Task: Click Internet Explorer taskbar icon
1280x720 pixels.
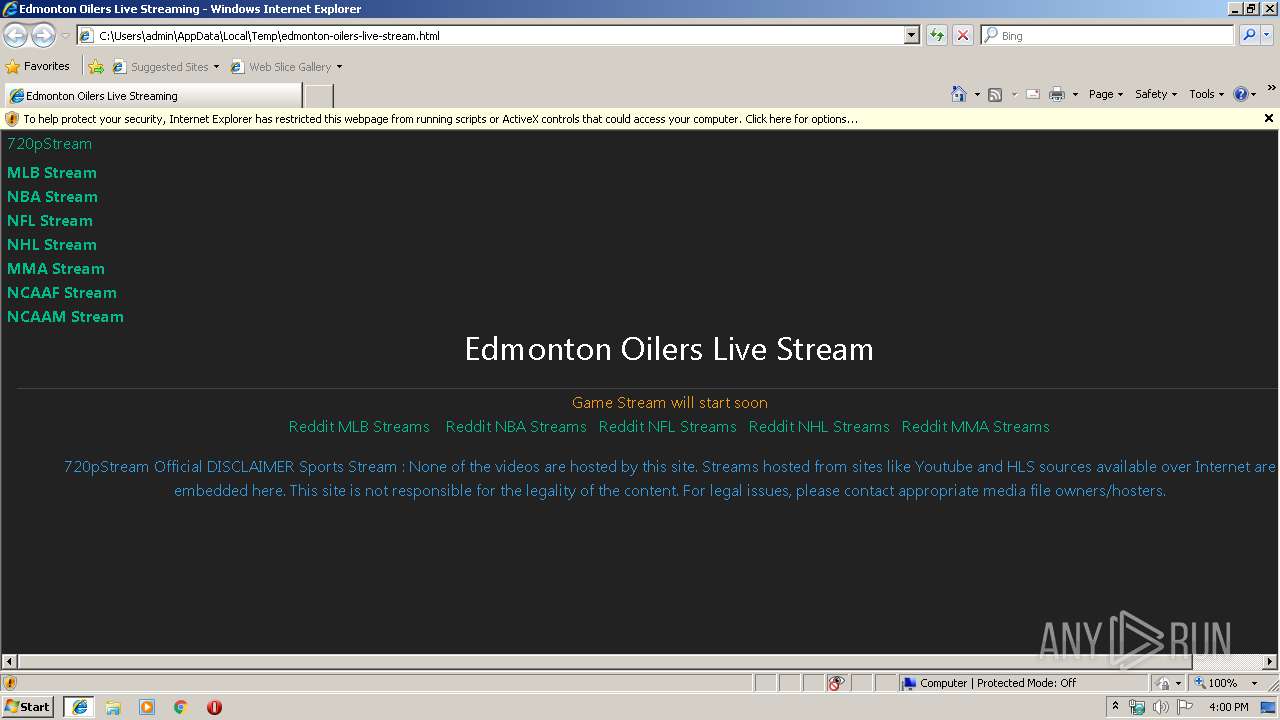Action: click(79, 707)
